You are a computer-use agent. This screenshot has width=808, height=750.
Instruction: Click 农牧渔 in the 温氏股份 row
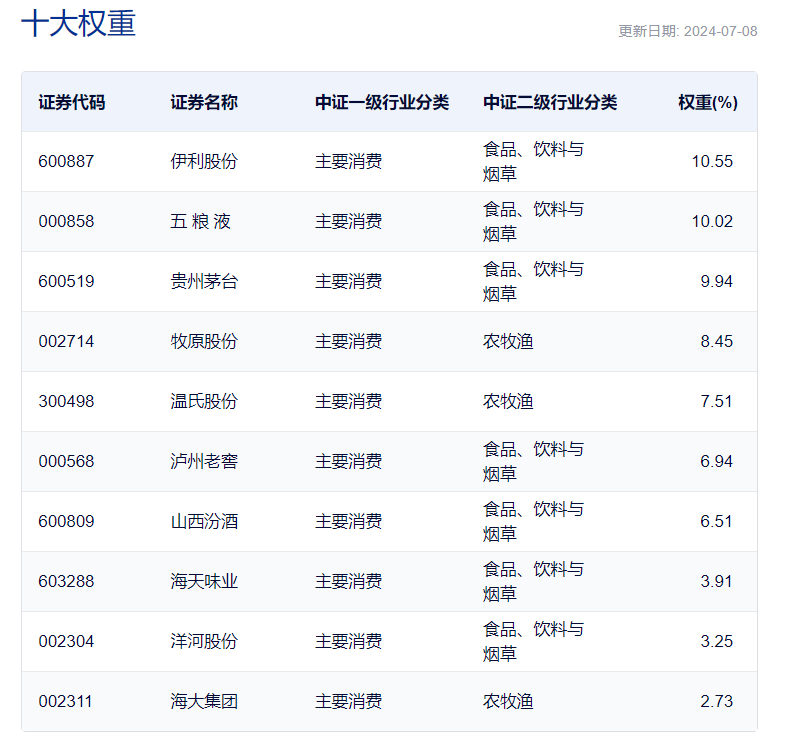[x=508, y=401]
